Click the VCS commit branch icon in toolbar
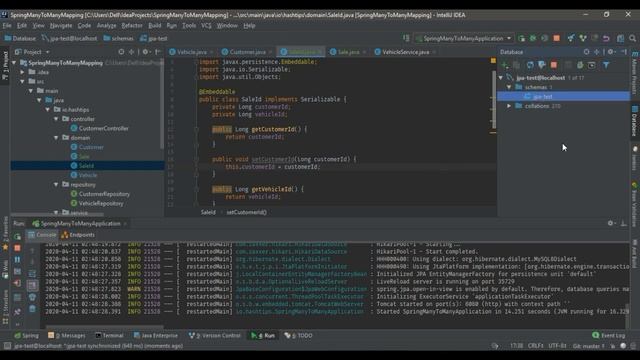640x360 pixels. pos(583,38)
